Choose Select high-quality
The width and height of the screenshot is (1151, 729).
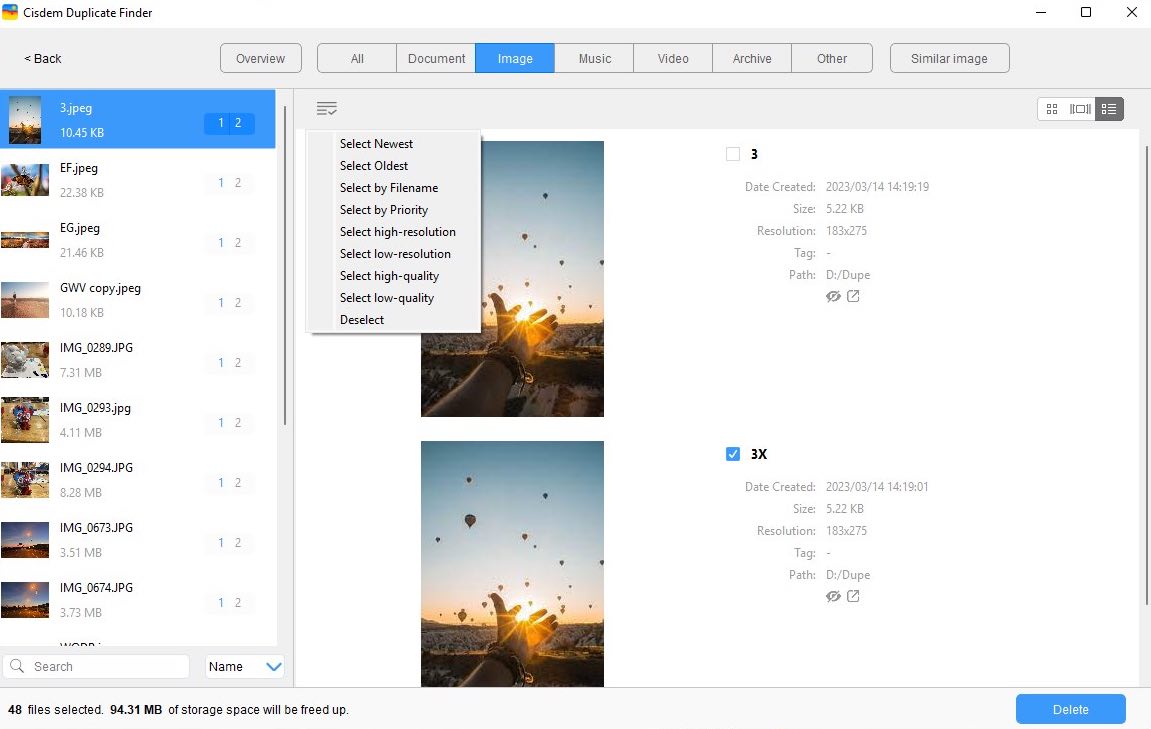pyautogui.click(x=389, y=276)
